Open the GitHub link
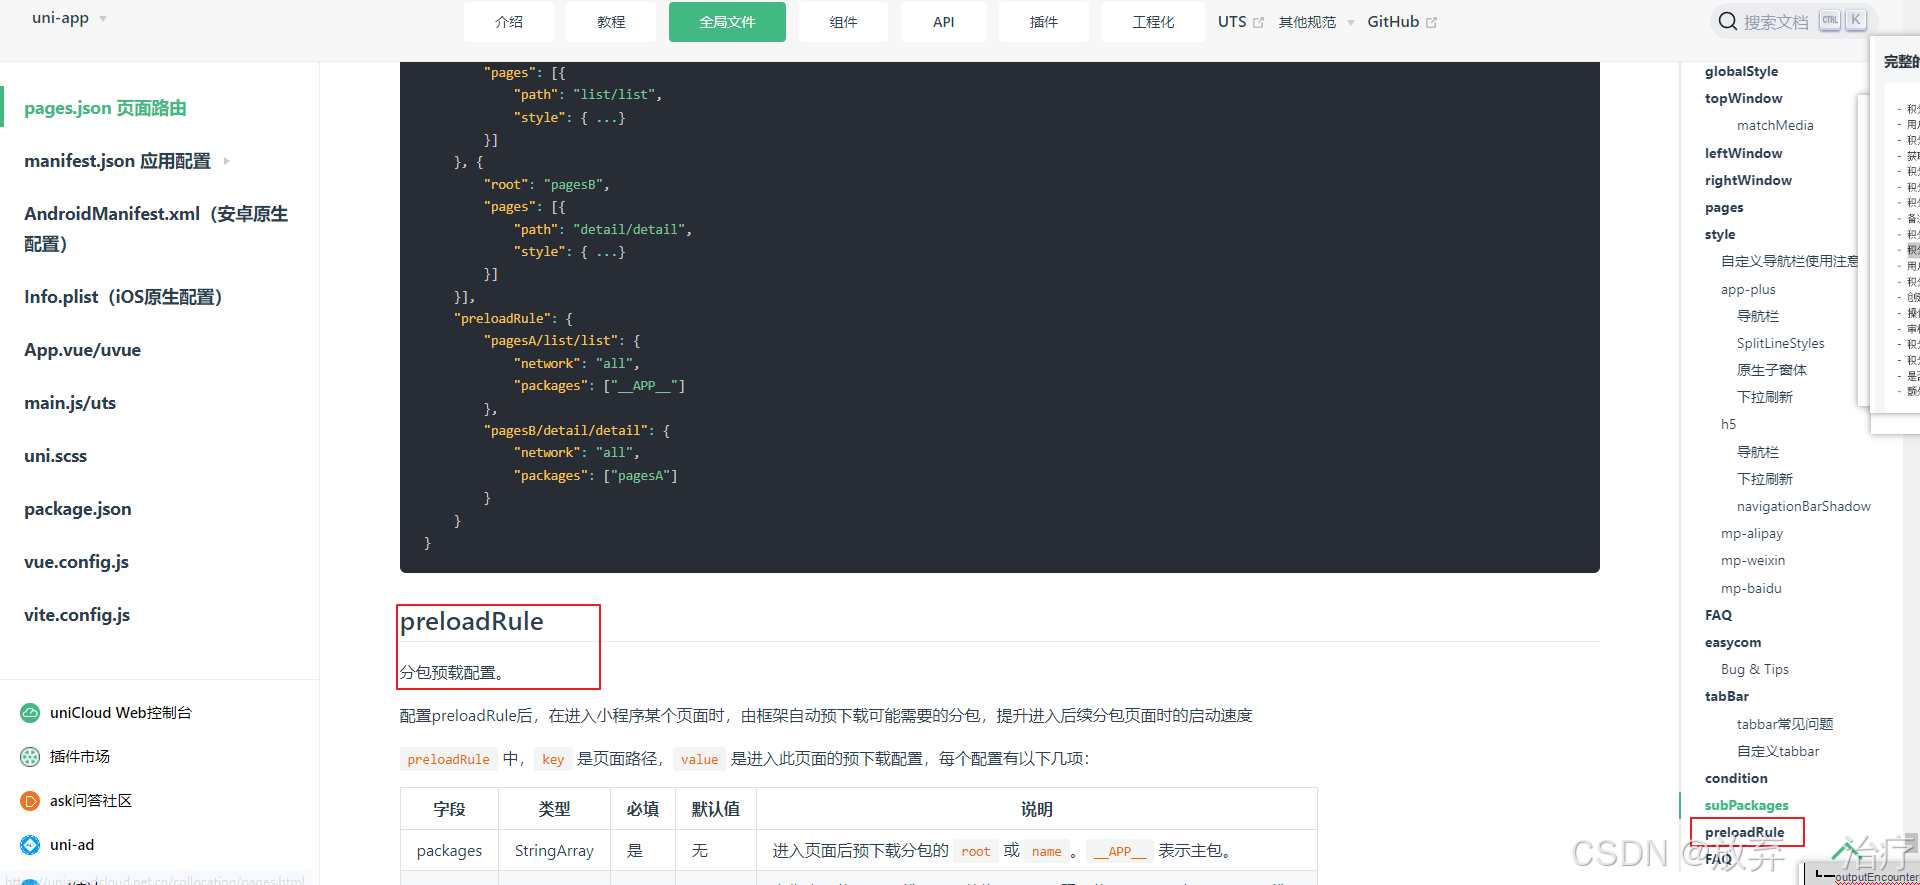 [1393, 22]
